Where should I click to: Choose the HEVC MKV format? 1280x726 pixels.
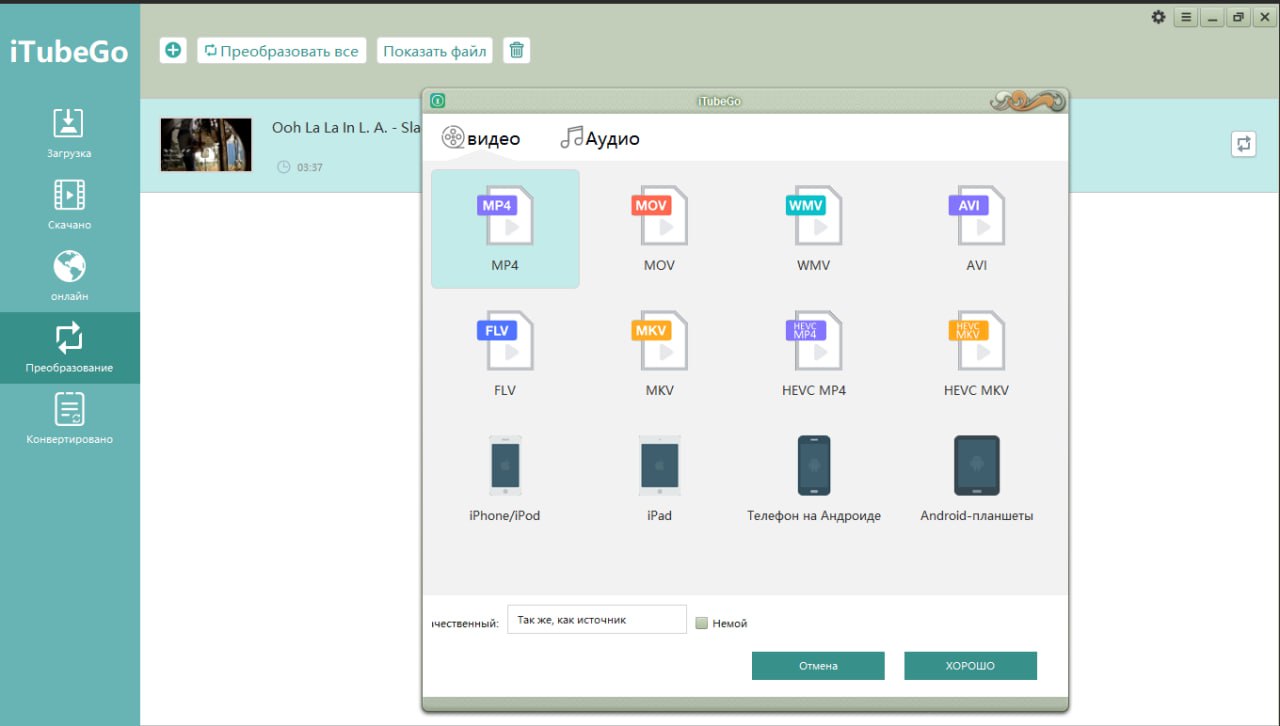(x=976, y=354)
